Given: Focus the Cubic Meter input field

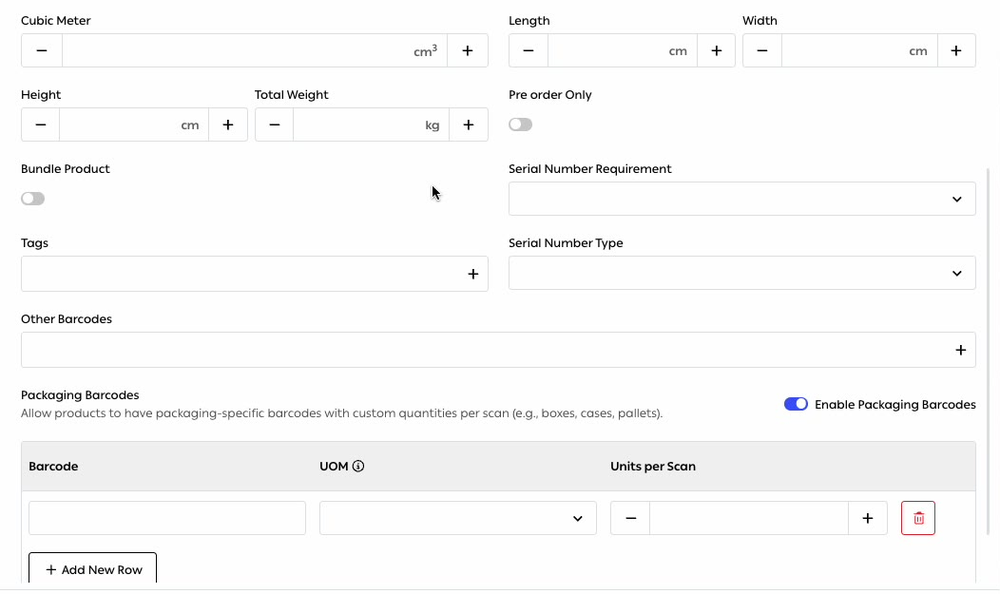Looking at the screenshot, I should tap(254, 50).
